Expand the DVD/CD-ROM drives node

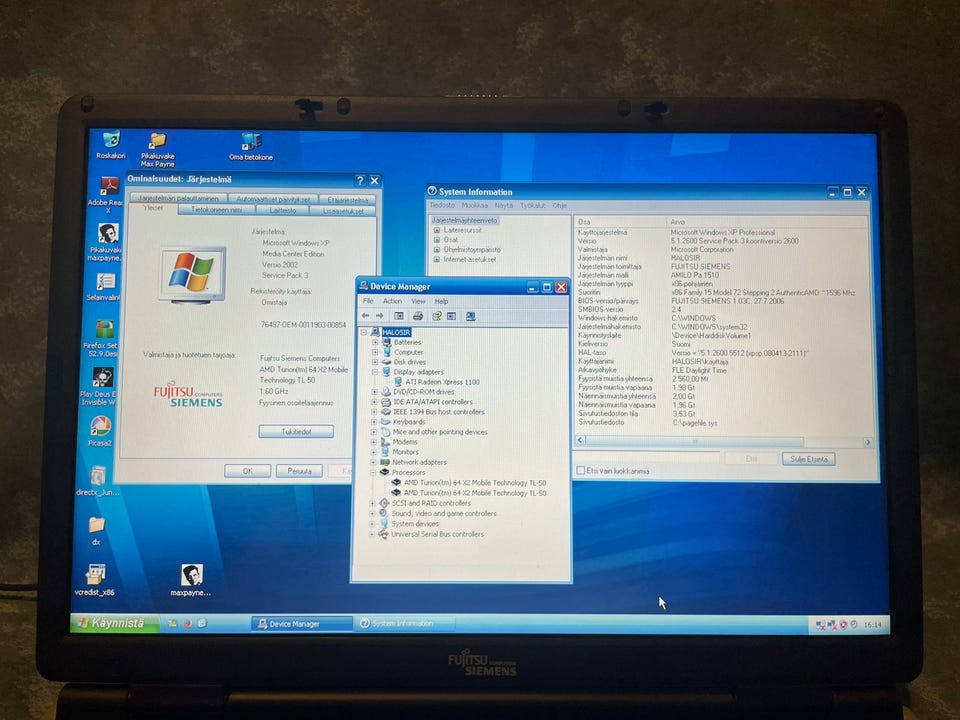374,392
